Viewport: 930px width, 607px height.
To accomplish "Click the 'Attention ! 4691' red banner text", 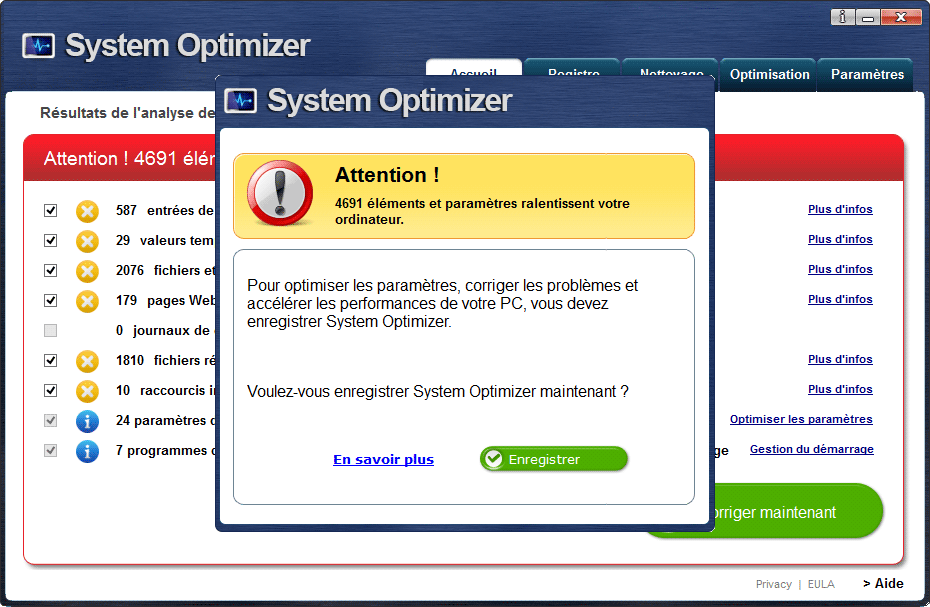I will pyautogui.click(x=129, y=158).
